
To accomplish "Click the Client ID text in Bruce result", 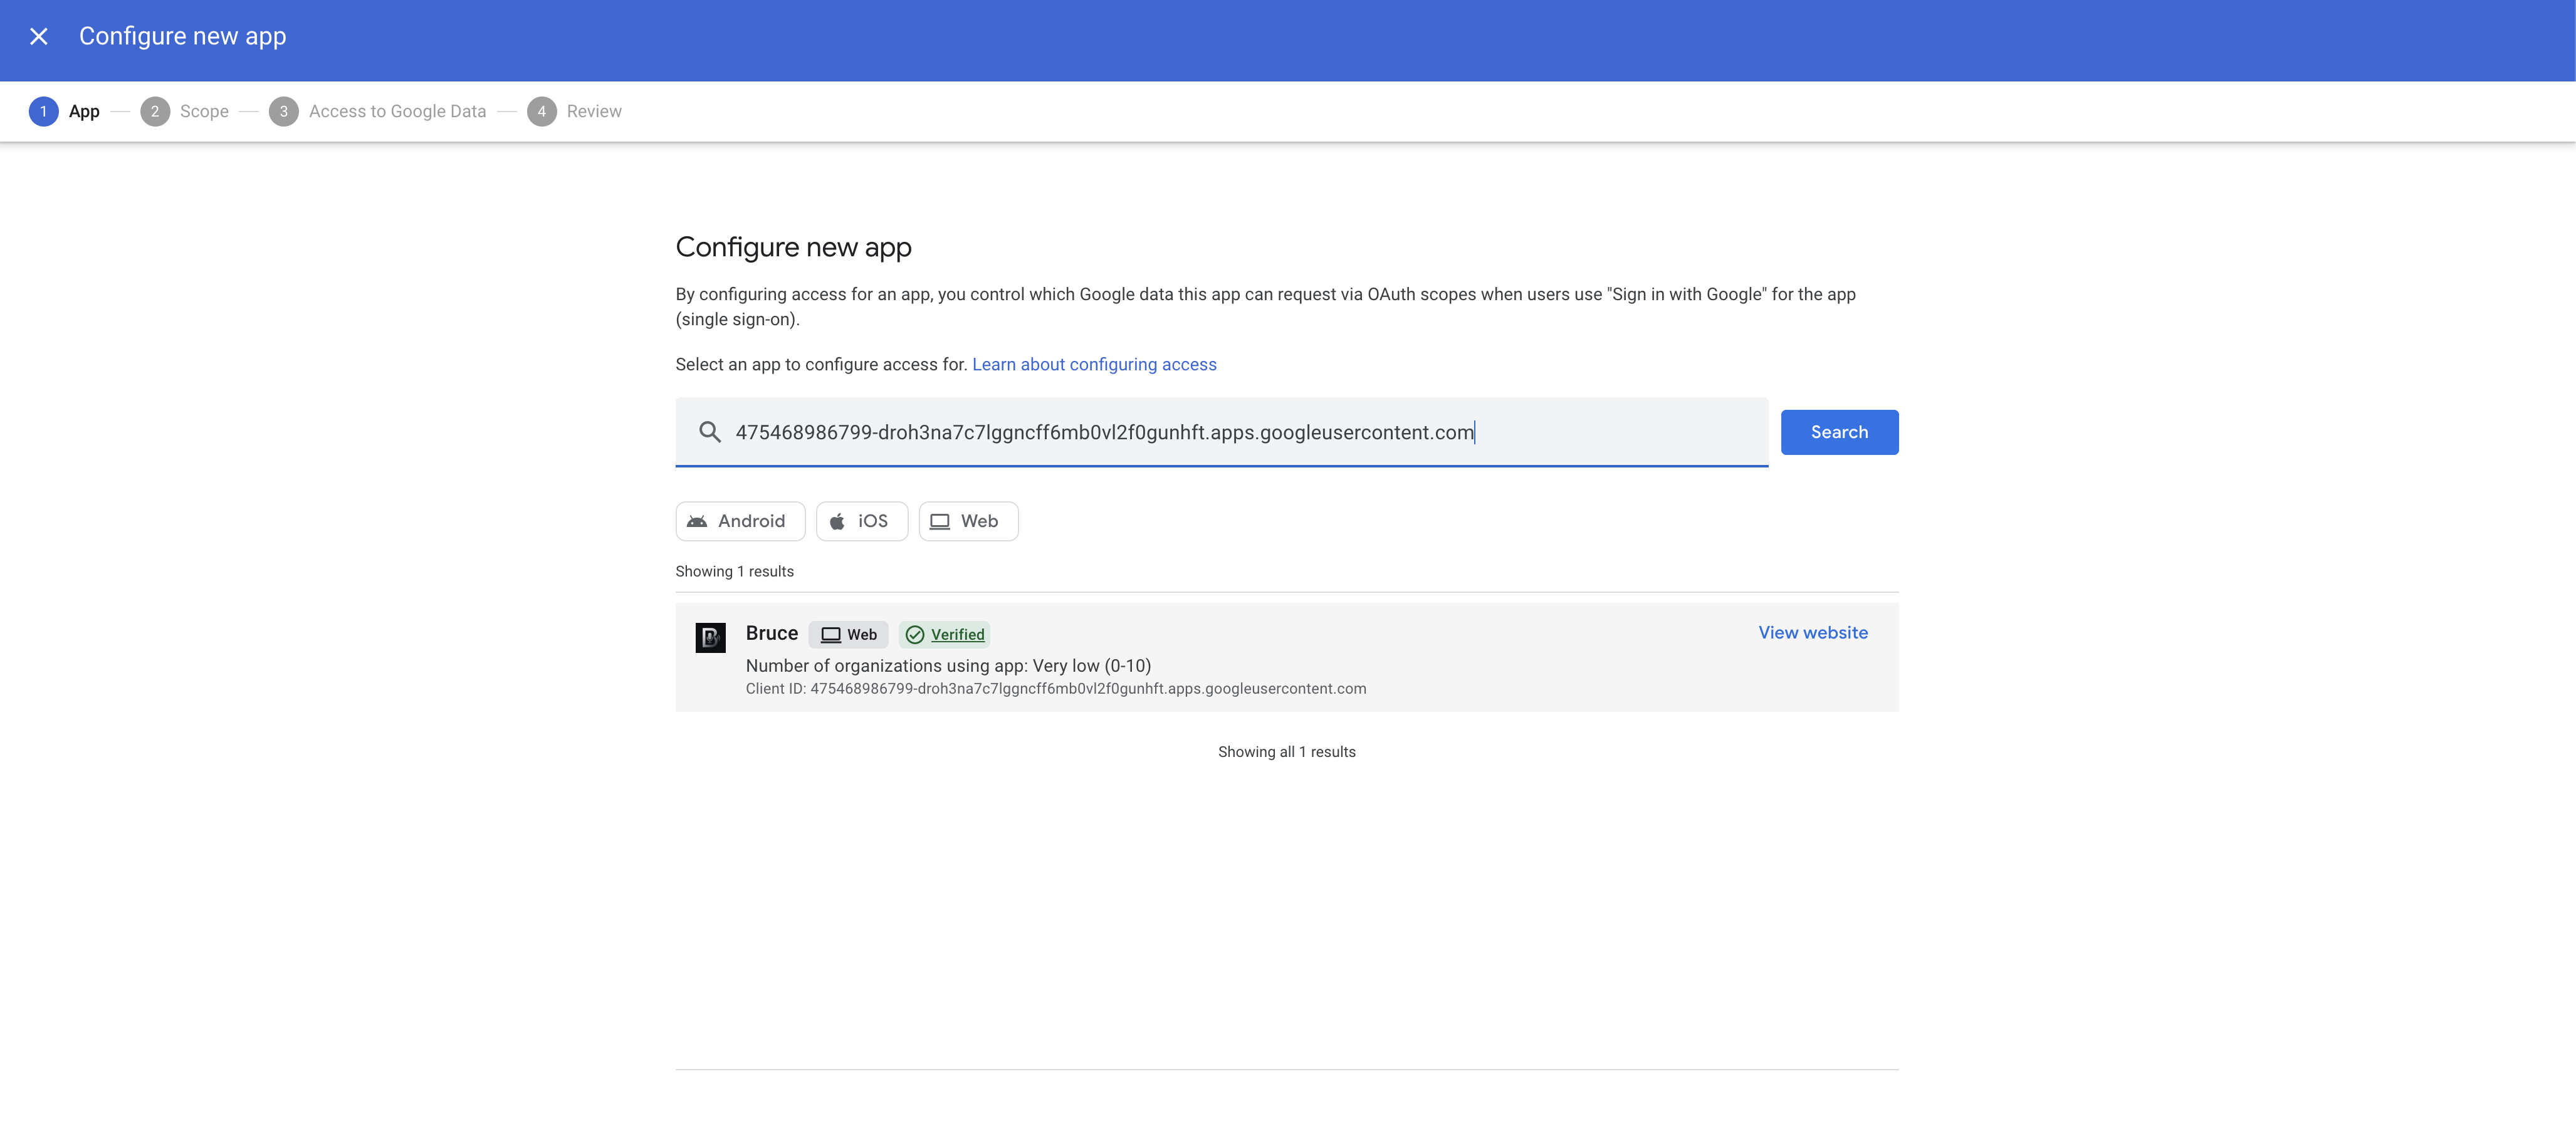I will point(1055,689).
